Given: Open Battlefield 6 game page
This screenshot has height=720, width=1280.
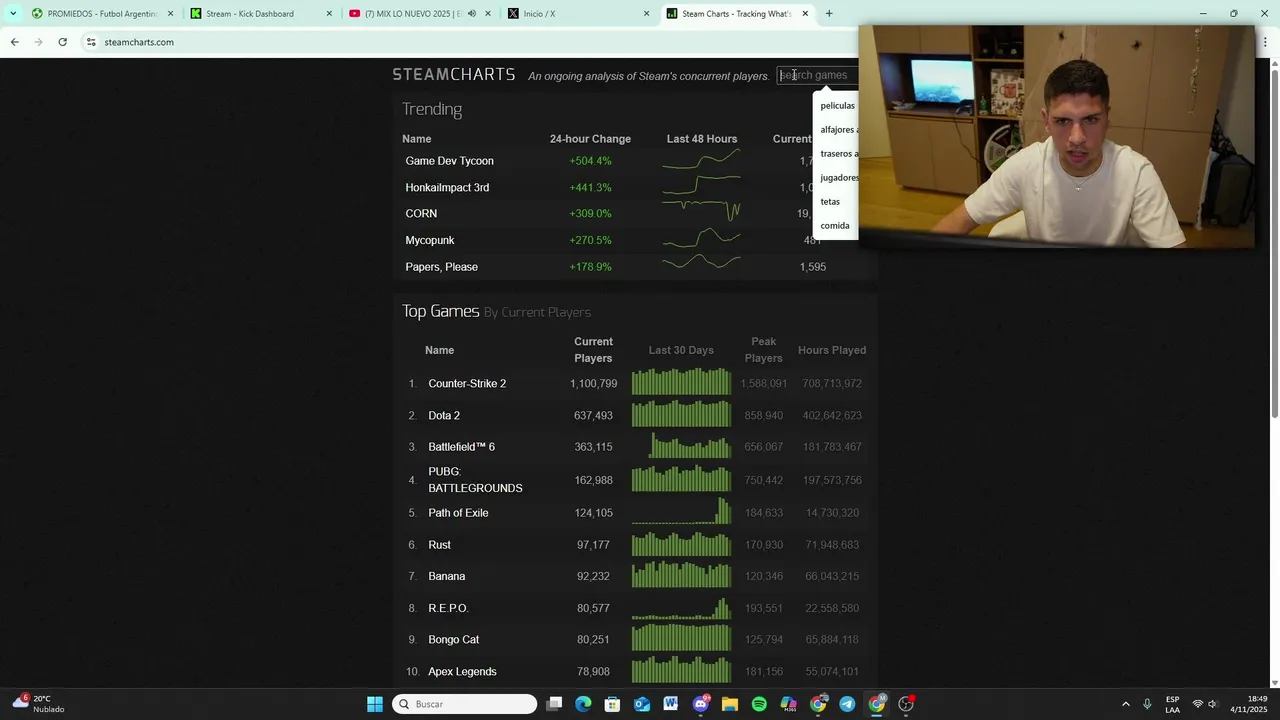Looking at the screenshot, I should pos(461,447).
